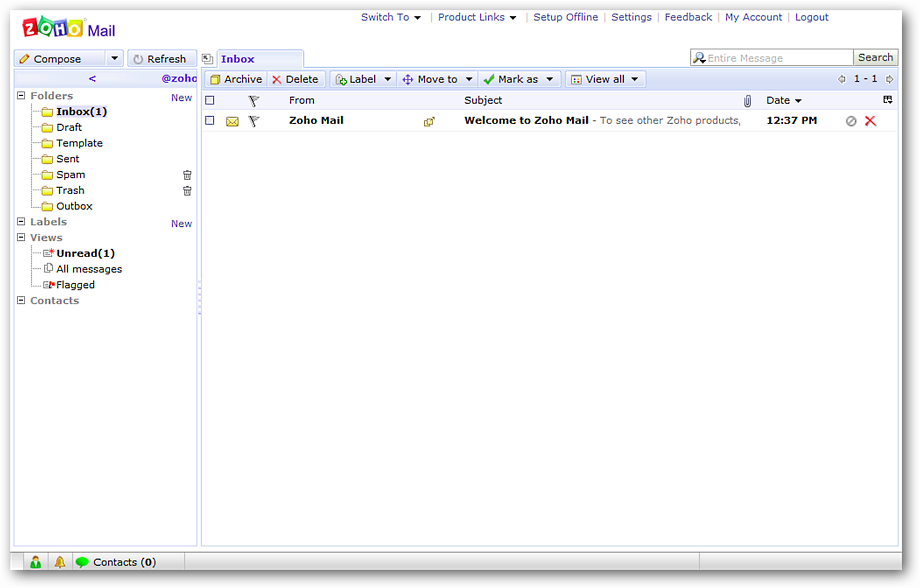Open the Switch To menu

[x=391, y=18]
